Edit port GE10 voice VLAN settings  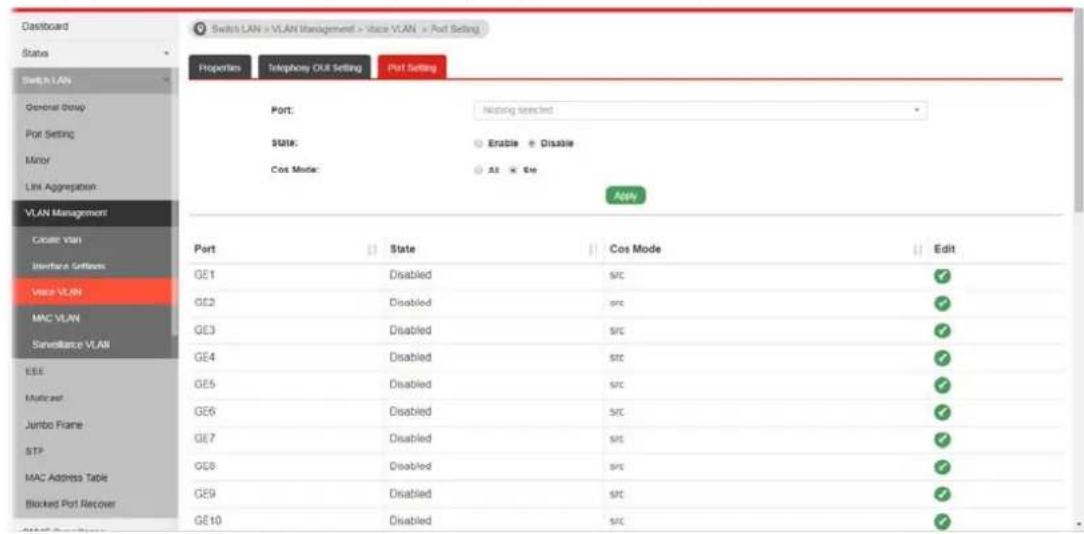(940, 521)
